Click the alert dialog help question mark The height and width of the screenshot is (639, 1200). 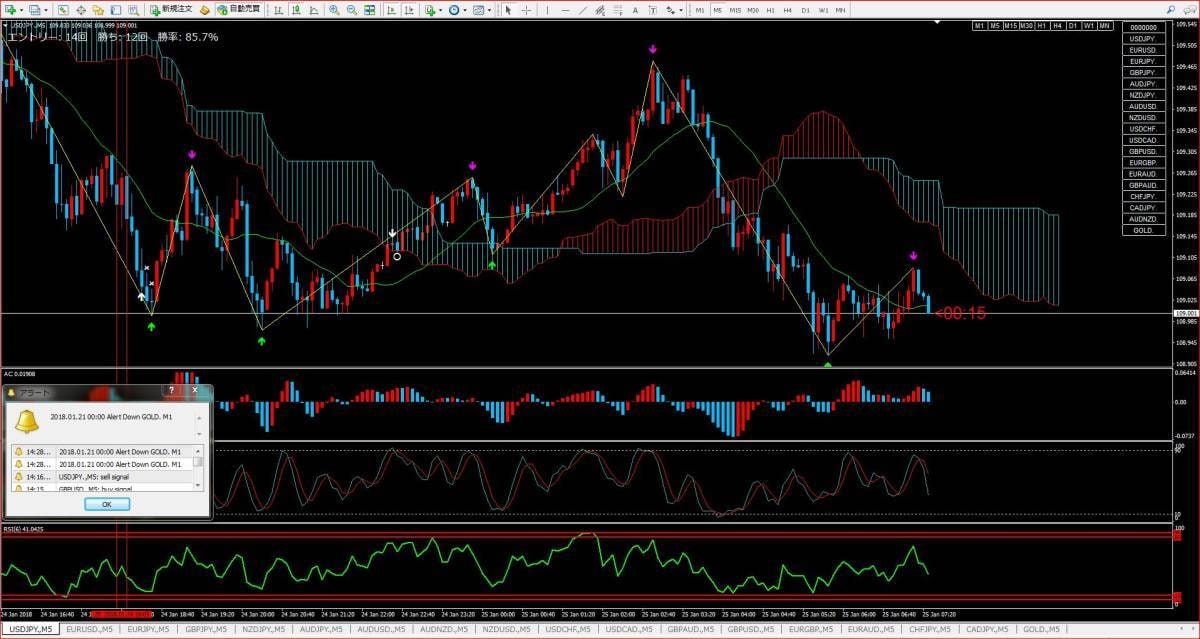pyautogui.click(x=172, y=391)
